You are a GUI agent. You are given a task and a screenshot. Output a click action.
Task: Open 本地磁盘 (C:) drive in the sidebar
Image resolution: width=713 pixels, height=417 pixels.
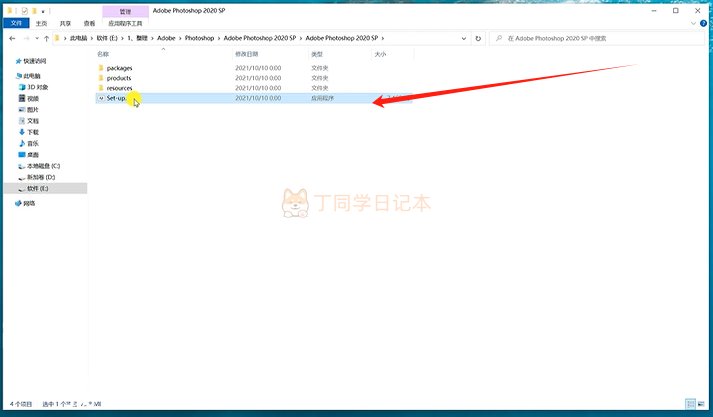43,166
